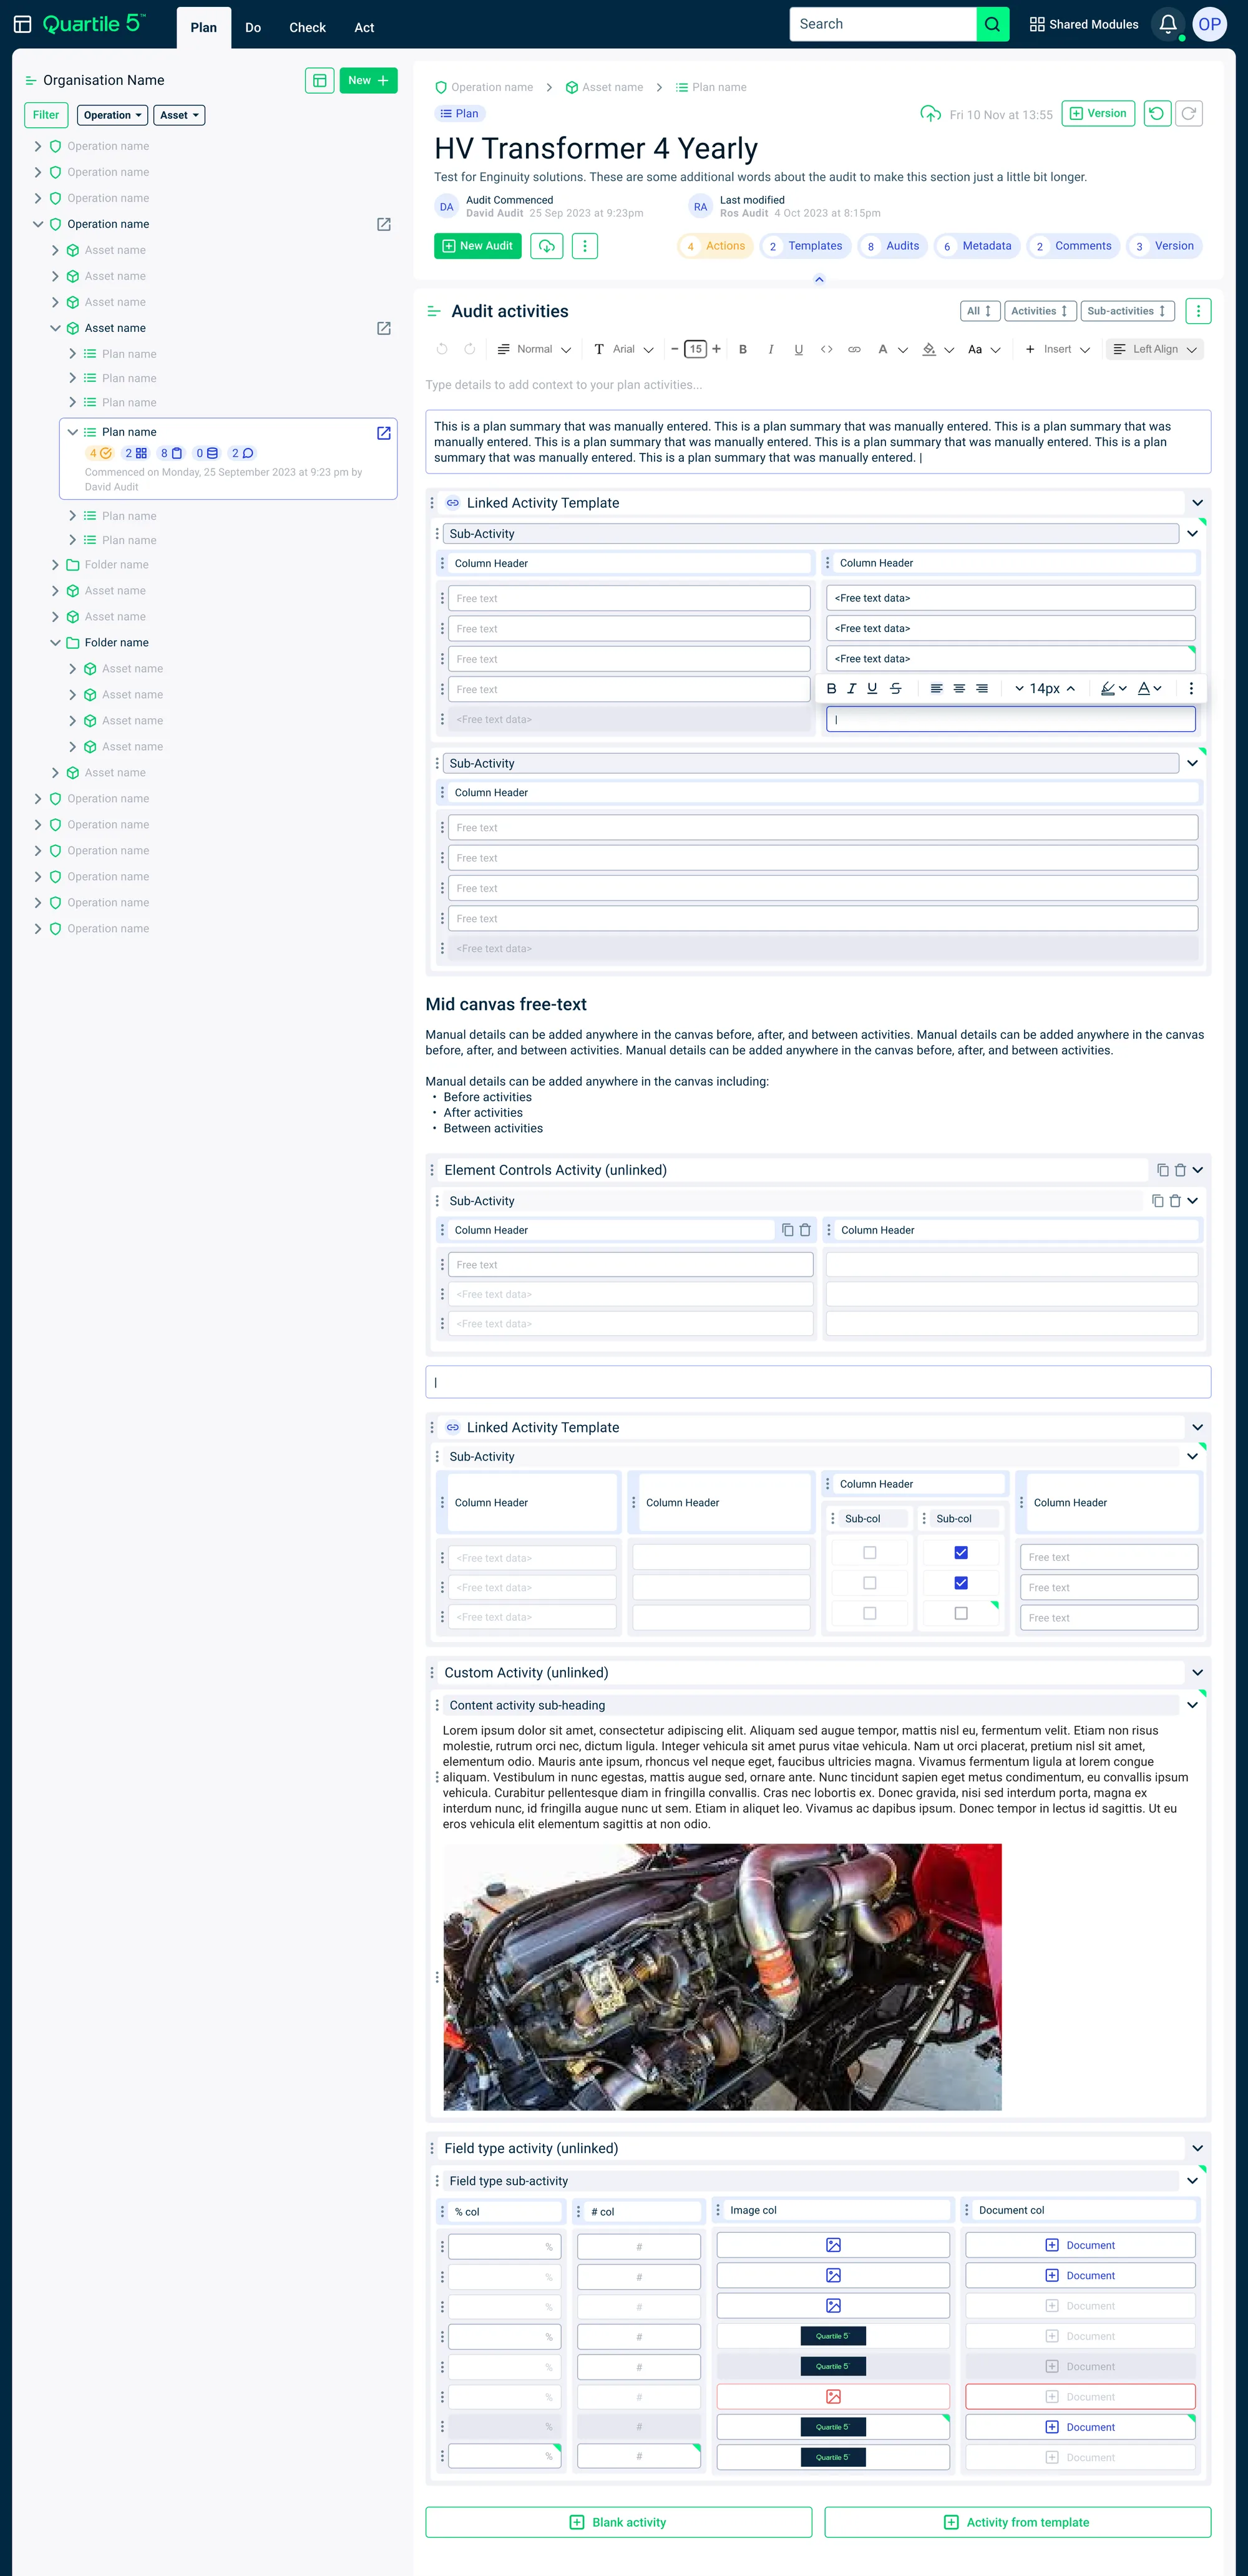Open the Audit activities three-dot menu
Image resolution: width=1248 pixels, height=2576 pixels.
coord(1197,311)
